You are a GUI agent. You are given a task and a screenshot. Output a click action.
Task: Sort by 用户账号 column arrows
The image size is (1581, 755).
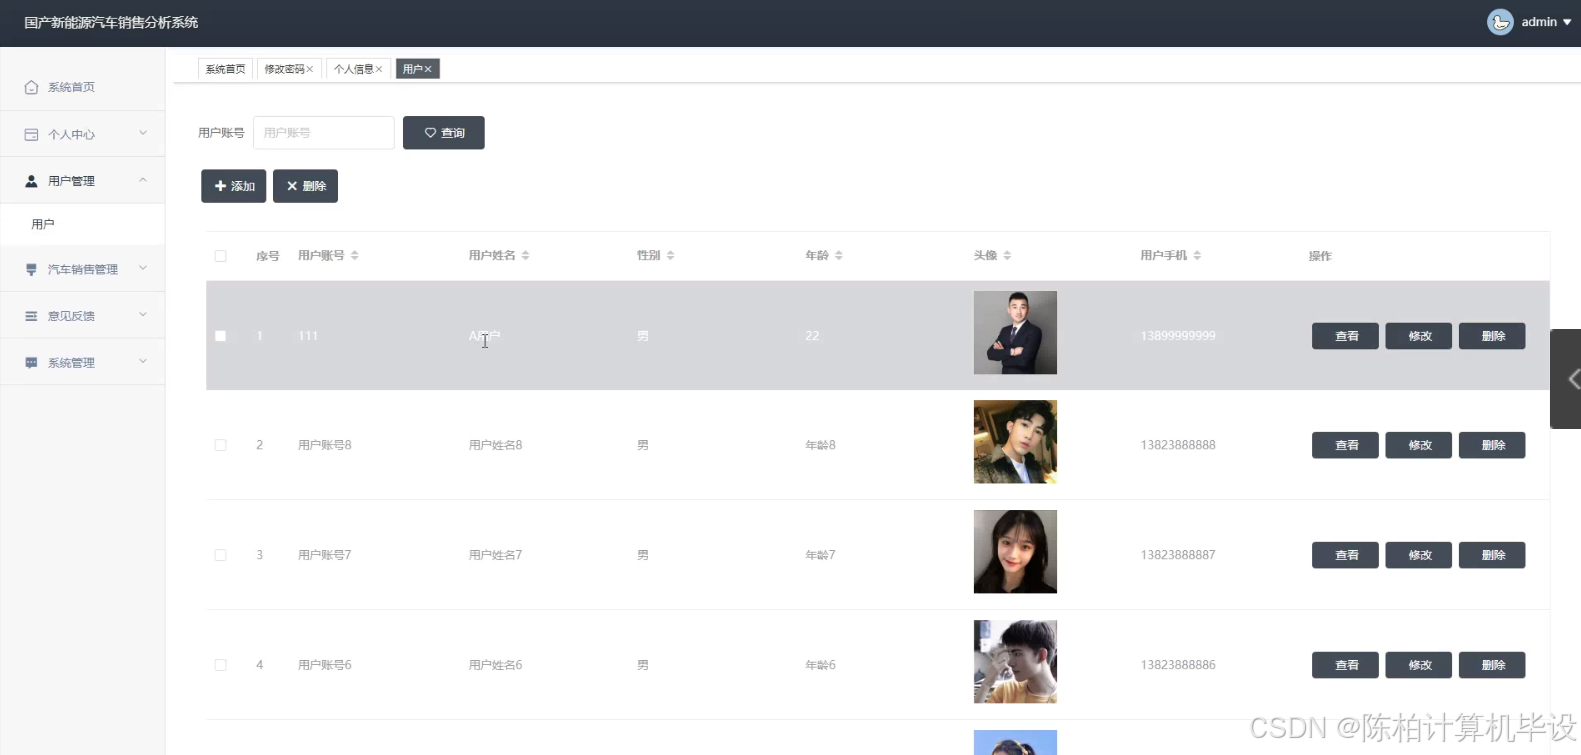pos(355,256)
